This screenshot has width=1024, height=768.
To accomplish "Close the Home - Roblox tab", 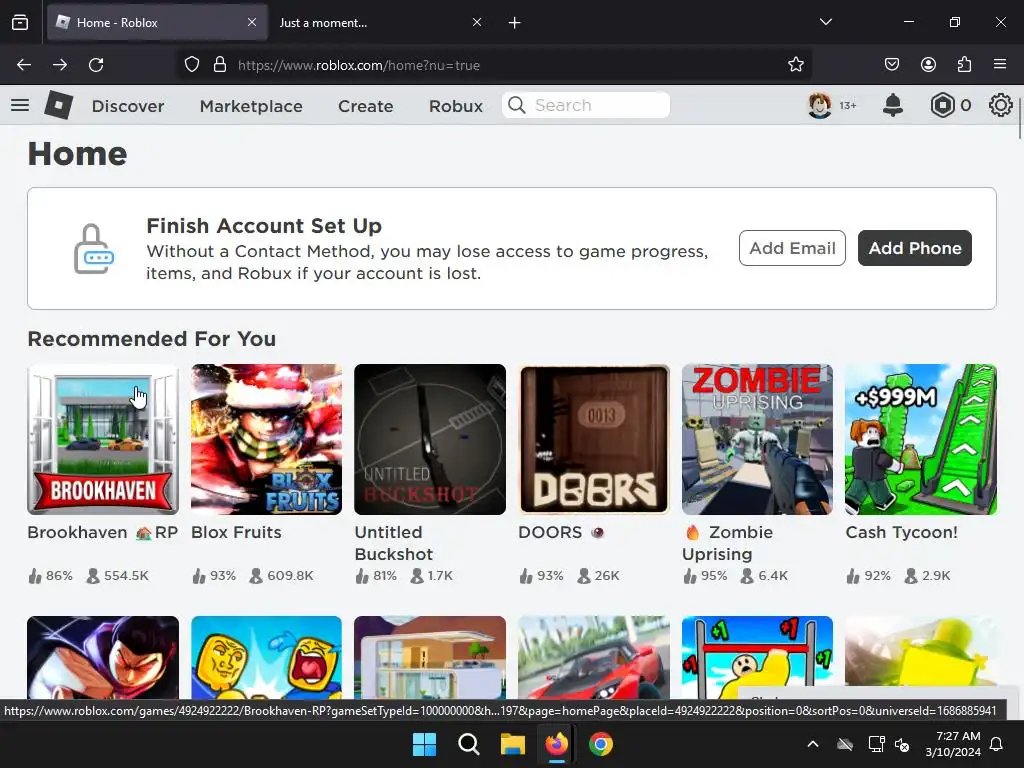I will point(252,22).
